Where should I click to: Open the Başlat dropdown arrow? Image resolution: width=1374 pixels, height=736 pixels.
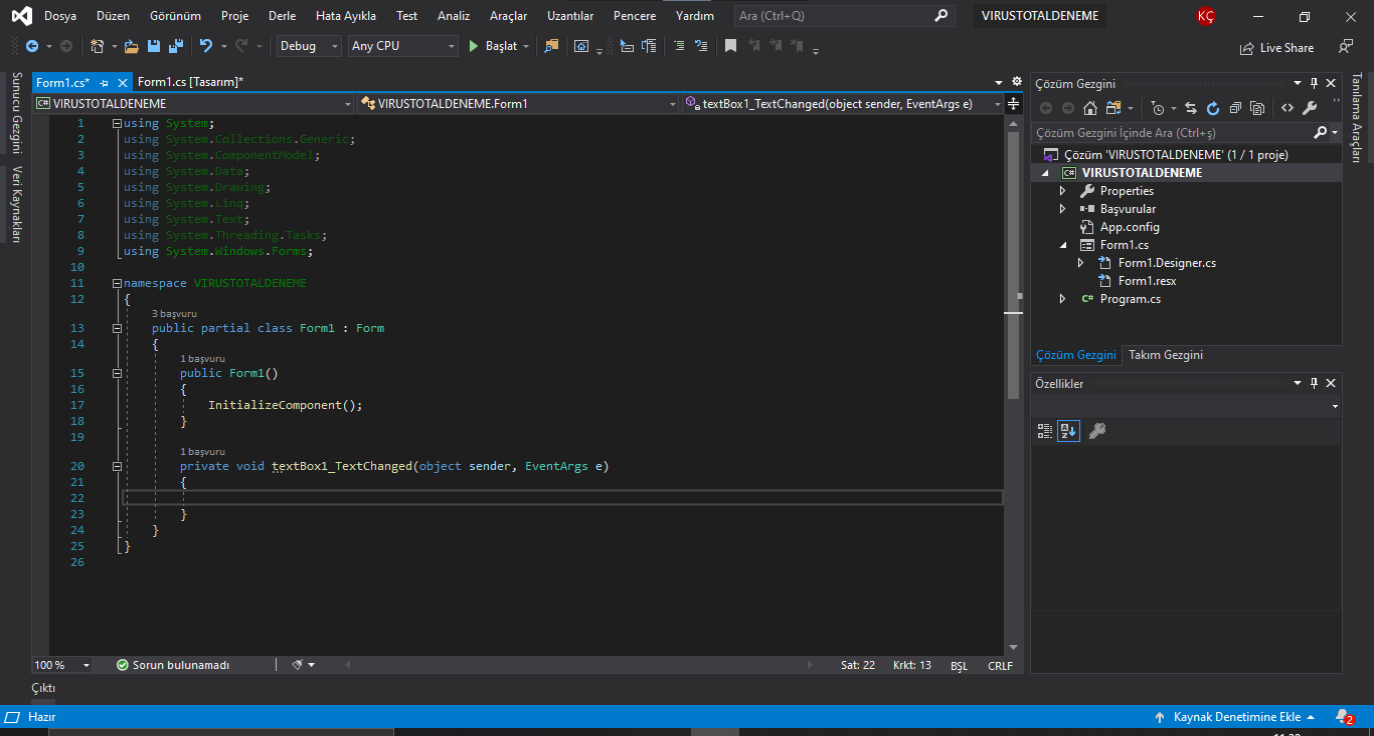point(527,46)
